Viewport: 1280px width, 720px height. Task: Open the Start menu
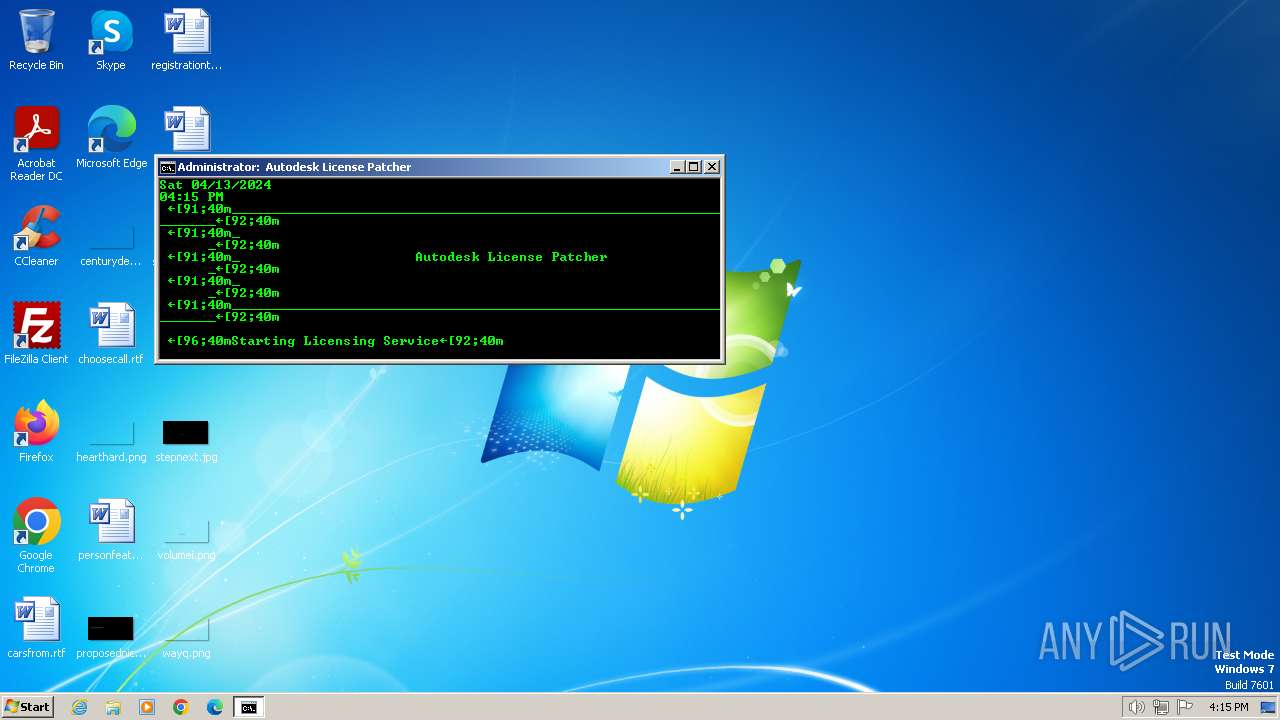click(27, 707)
